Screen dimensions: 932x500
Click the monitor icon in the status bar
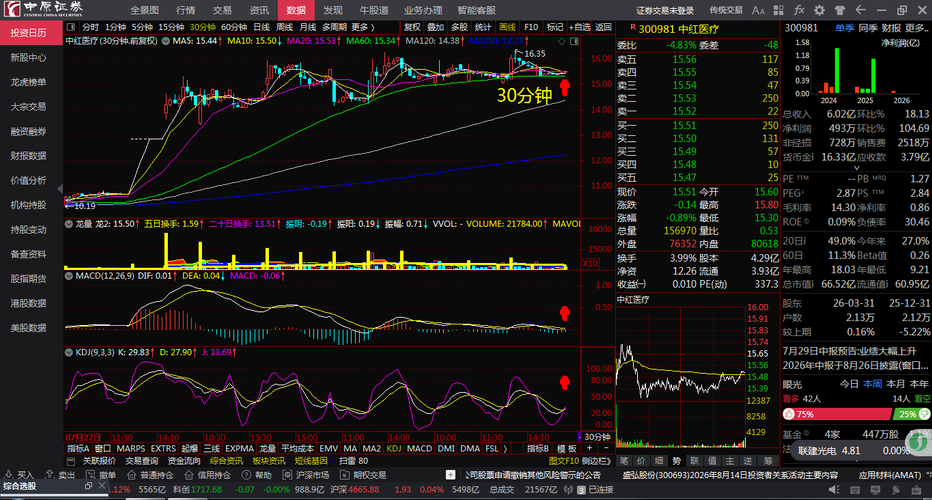point(875,490)
